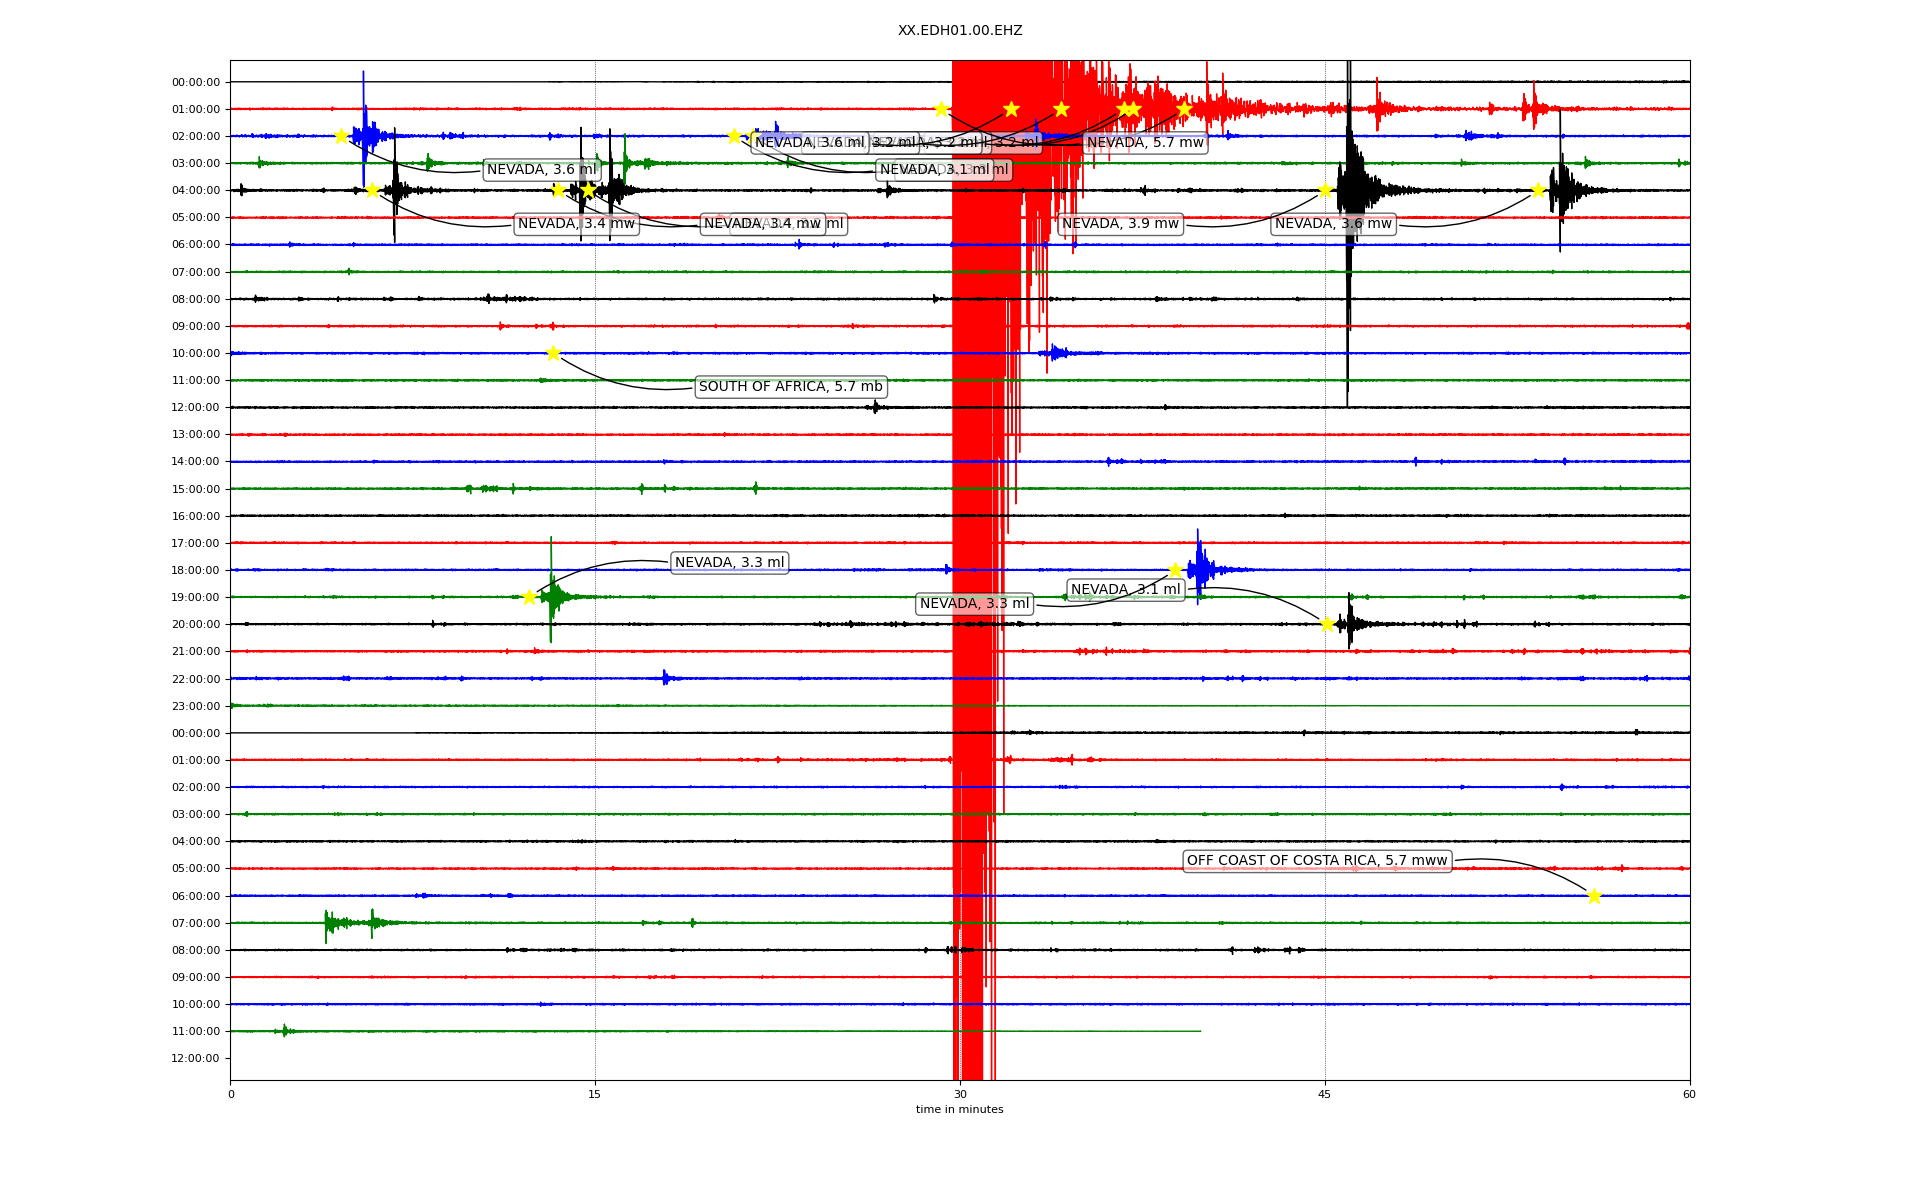Click the NEVADA, 3.9 mw annotation
The height and width of the screenshot is (1200, 1920).
point(1120,224)
